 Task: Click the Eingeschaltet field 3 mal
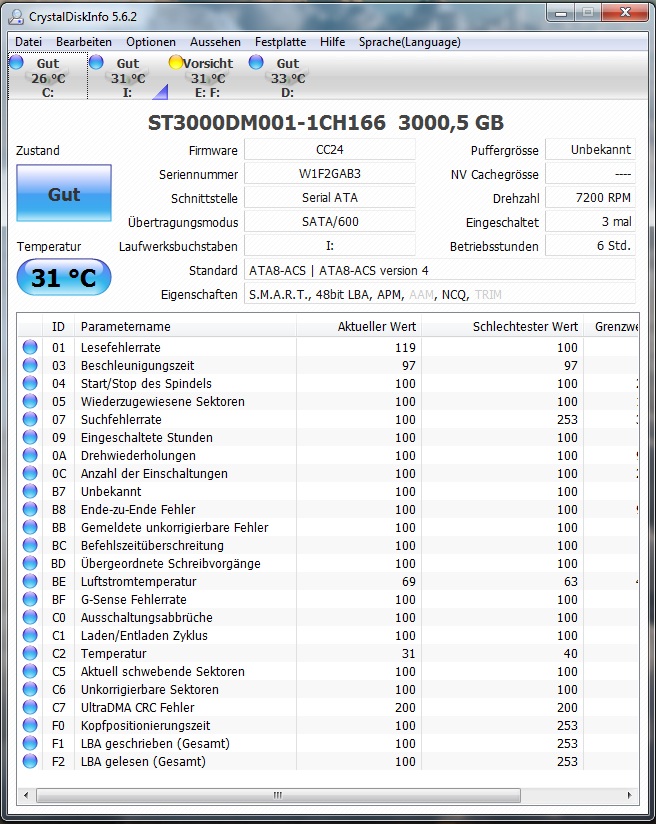[590, 222]
